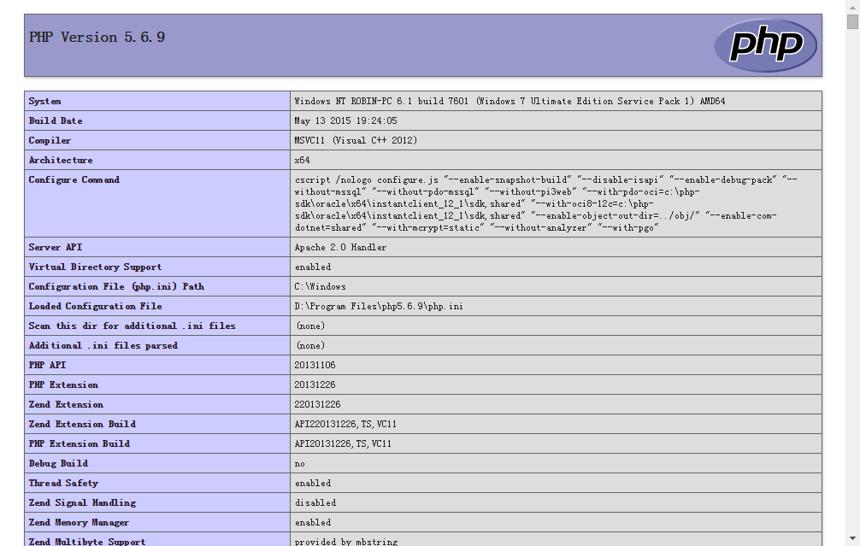The height and width of the screenshot is (546, 860).
Task: Click the PHP Version 5.6.9 heading
Action: click(97, 37)
